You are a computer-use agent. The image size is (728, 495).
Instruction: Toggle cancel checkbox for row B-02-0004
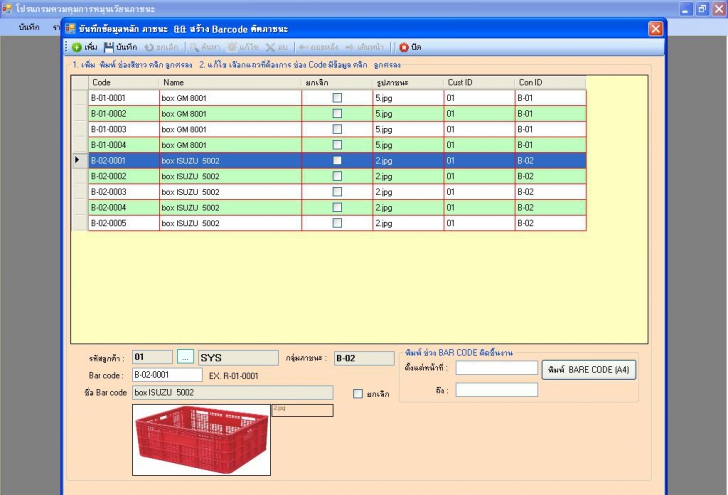(337, 208)
